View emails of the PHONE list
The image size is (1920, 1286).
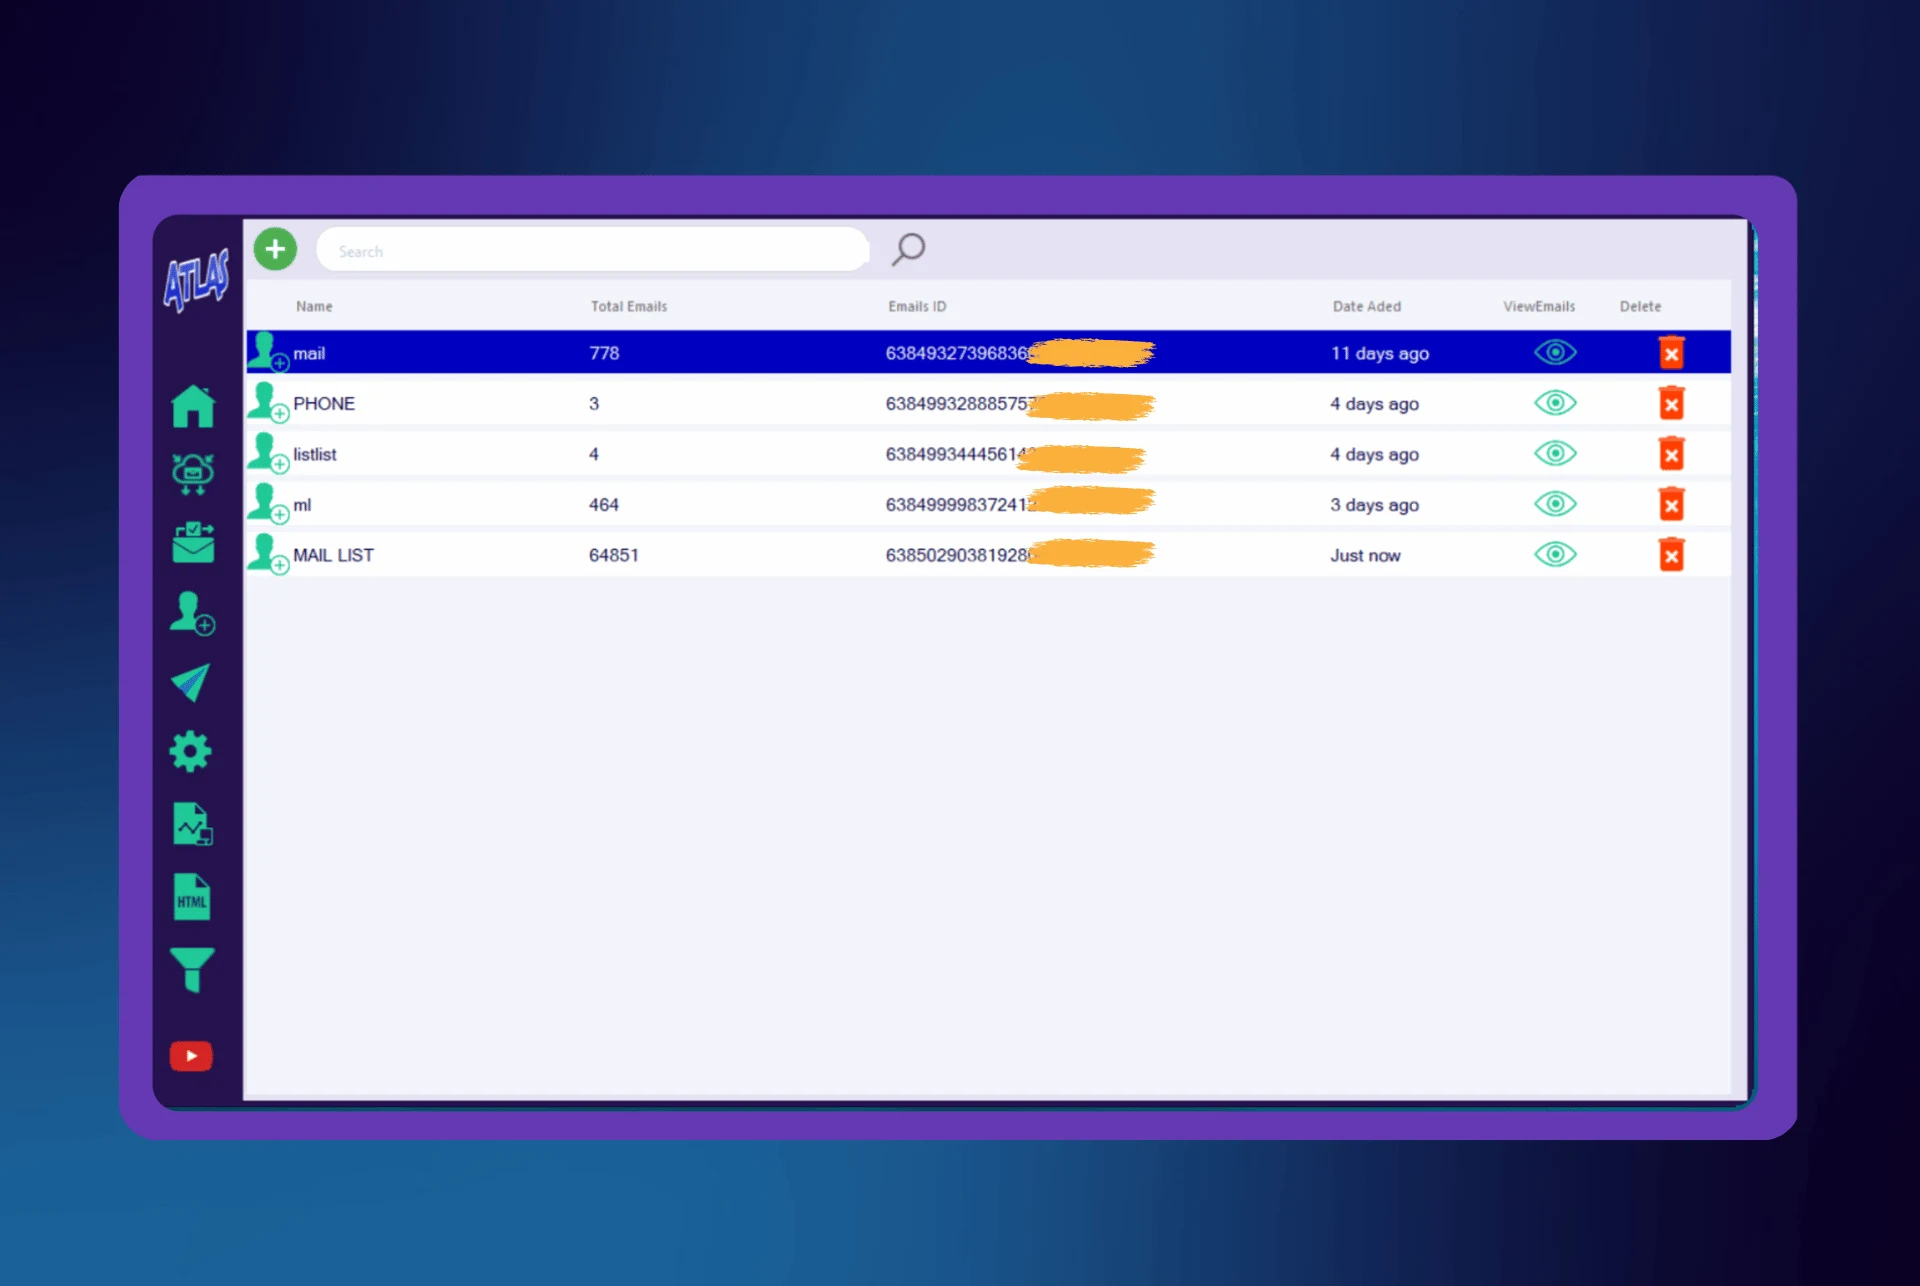click(x=1555, y=403)
